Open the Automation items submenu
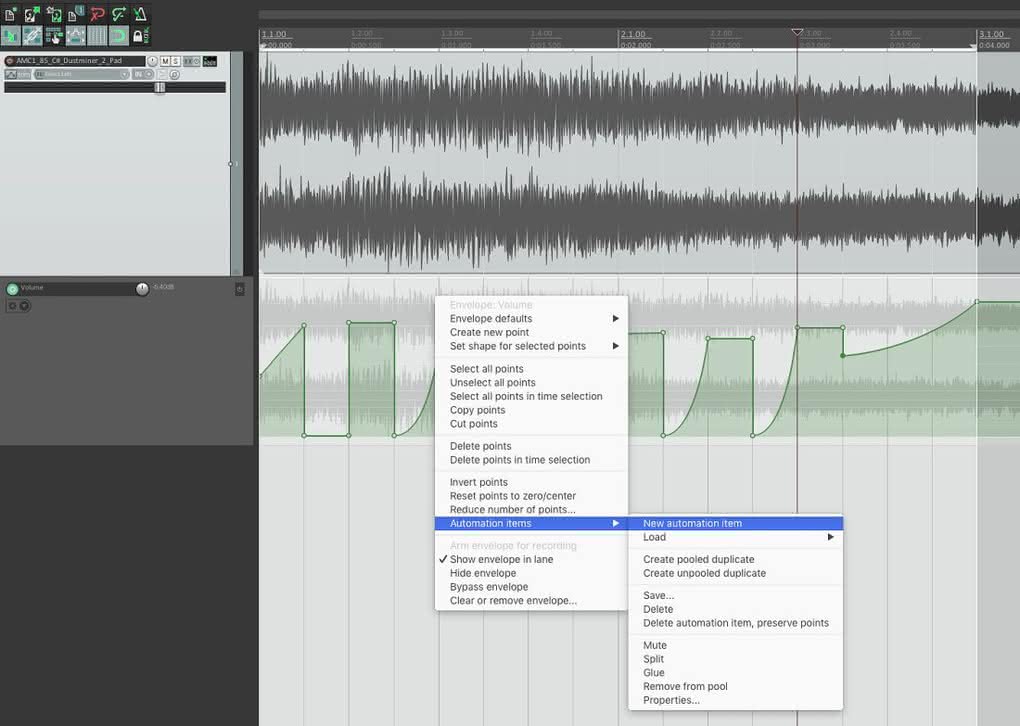The width and height of the screenshot is (1020, 726). coord(531,524)
